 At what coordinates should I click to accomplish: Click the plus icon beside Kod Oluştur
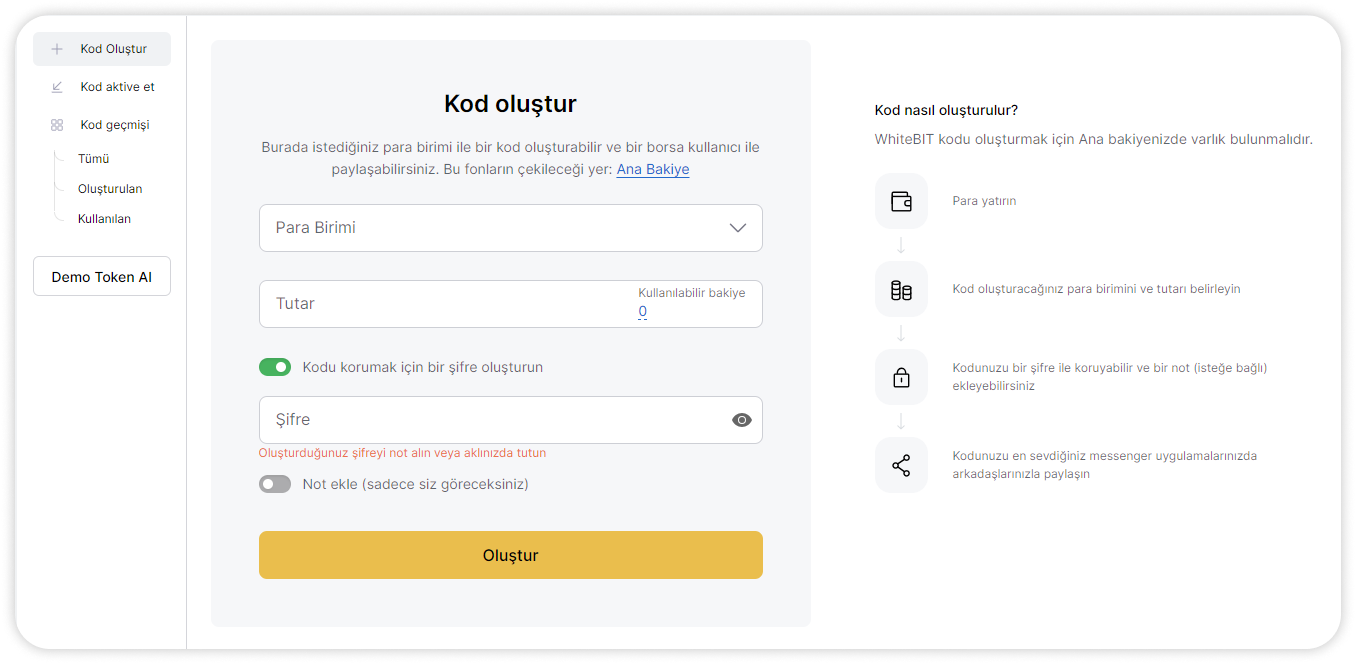click(x=57, y=49)
